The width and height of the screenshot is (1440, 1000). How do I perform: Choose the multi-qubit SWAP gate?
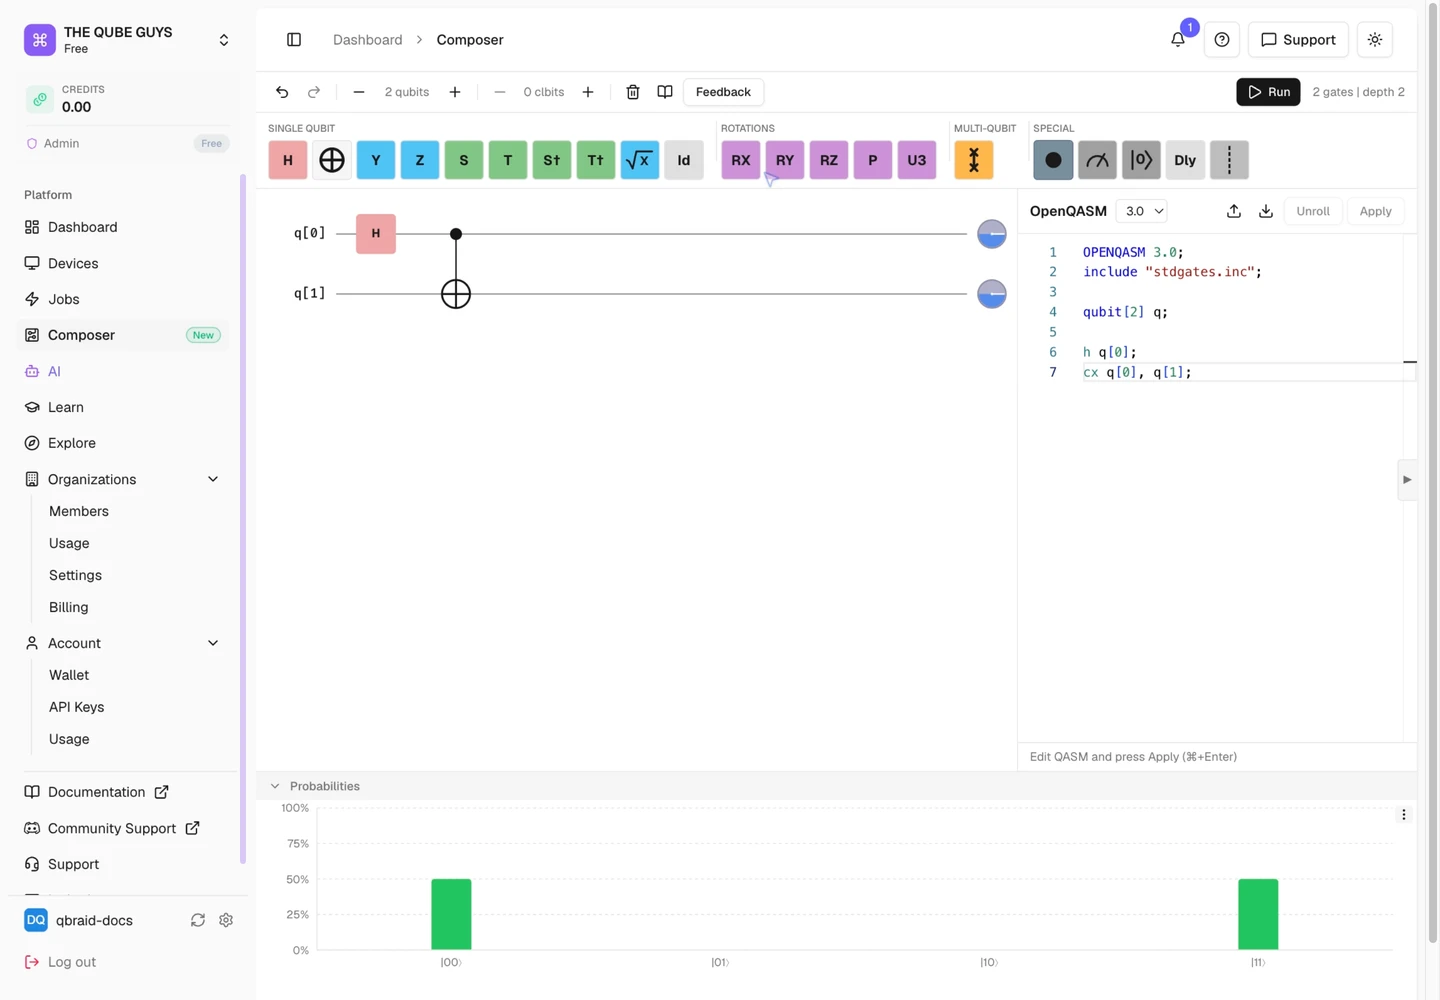pyautogui.click(x=974, y=160)
